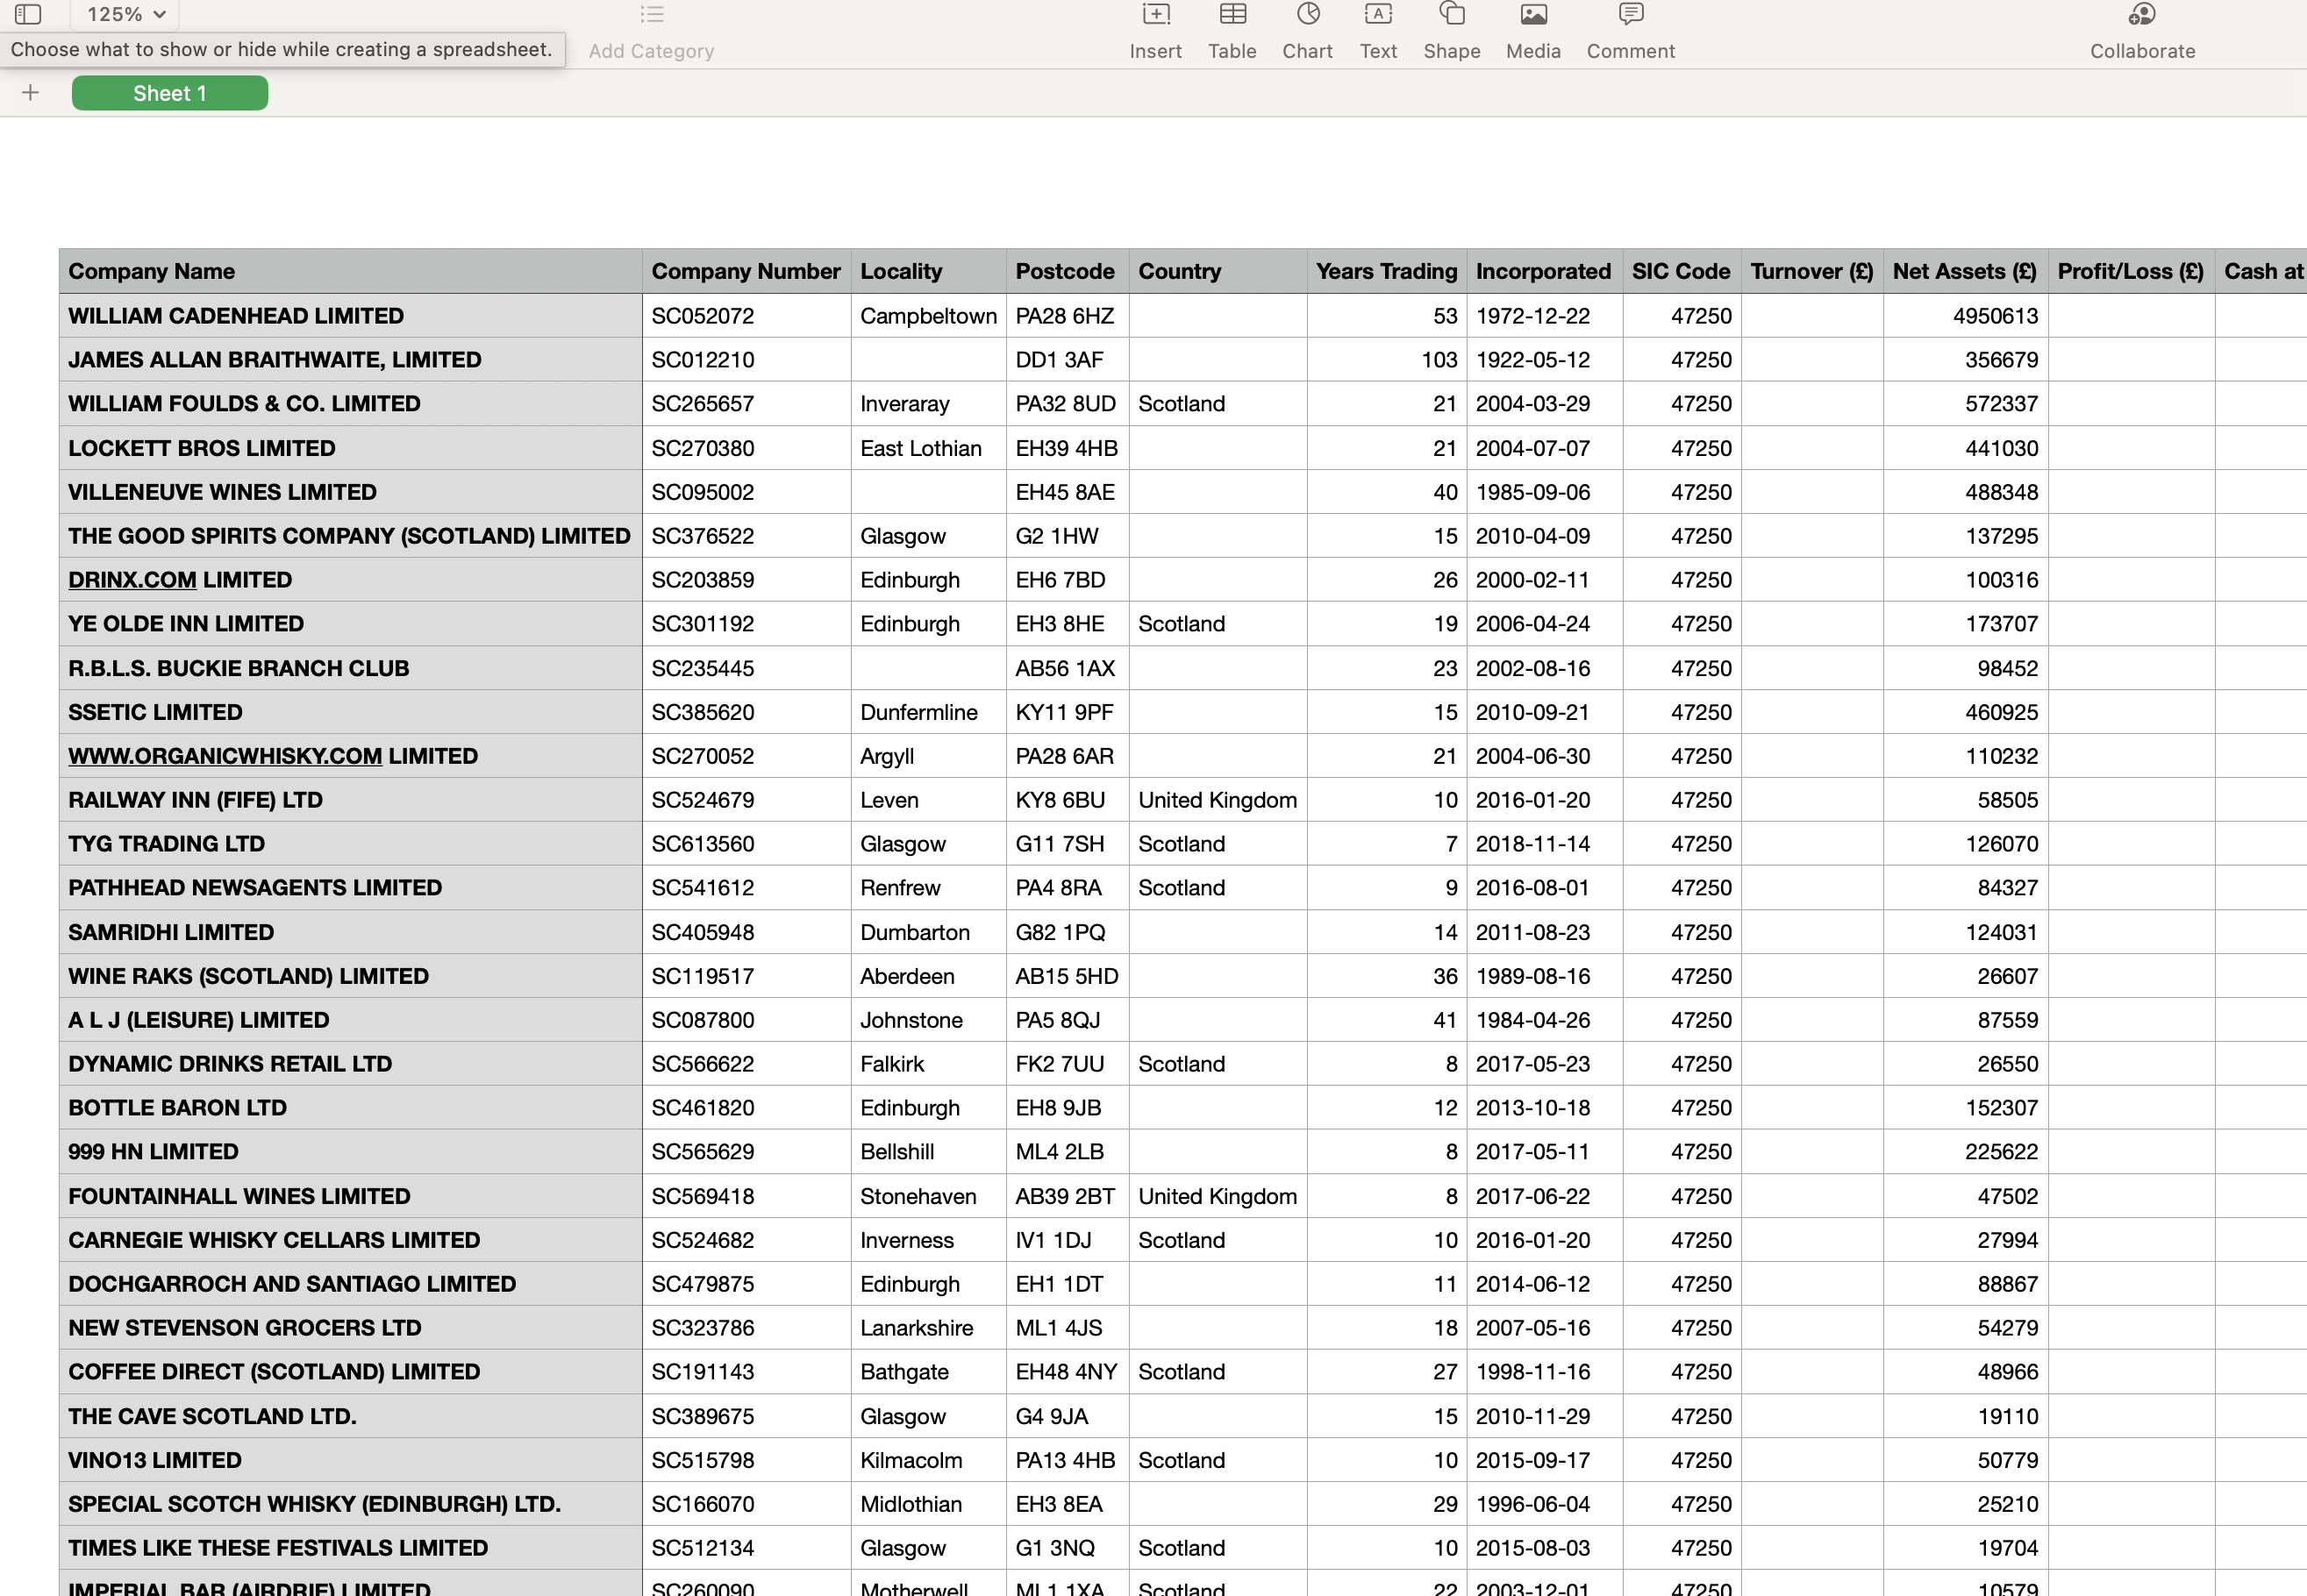The height and width of the screenshot is (1596, 2307).
Task: Open the 125% zoom level dropdown
Action: (x=122, y=15)
